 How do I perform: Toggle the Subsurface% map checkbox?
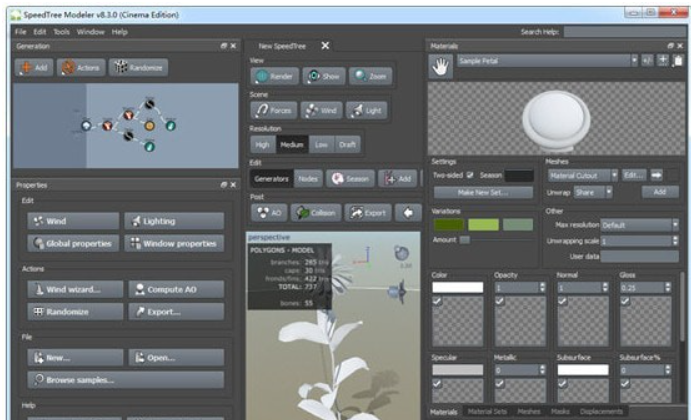624,384
